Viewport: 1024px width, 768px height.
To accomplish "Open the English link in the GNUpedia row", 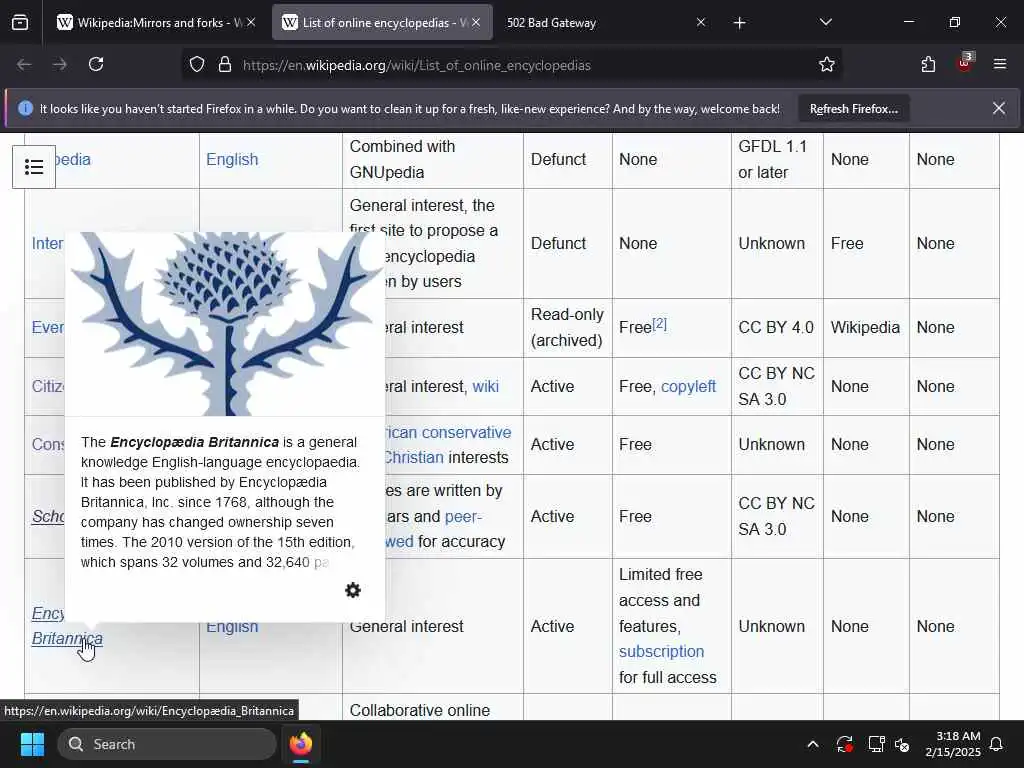I will coord(232,159).
